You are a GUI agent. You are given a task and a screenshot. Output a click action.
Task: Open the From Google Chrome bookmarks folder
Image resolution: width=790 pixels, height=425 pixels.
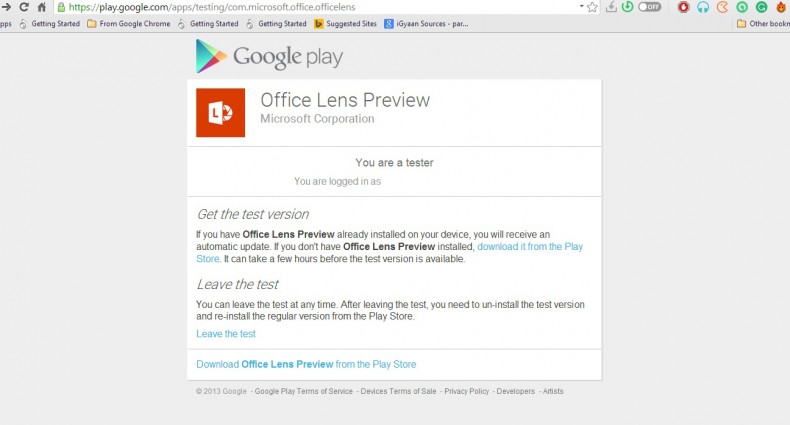pyautogui.click(x=129, y=23)
